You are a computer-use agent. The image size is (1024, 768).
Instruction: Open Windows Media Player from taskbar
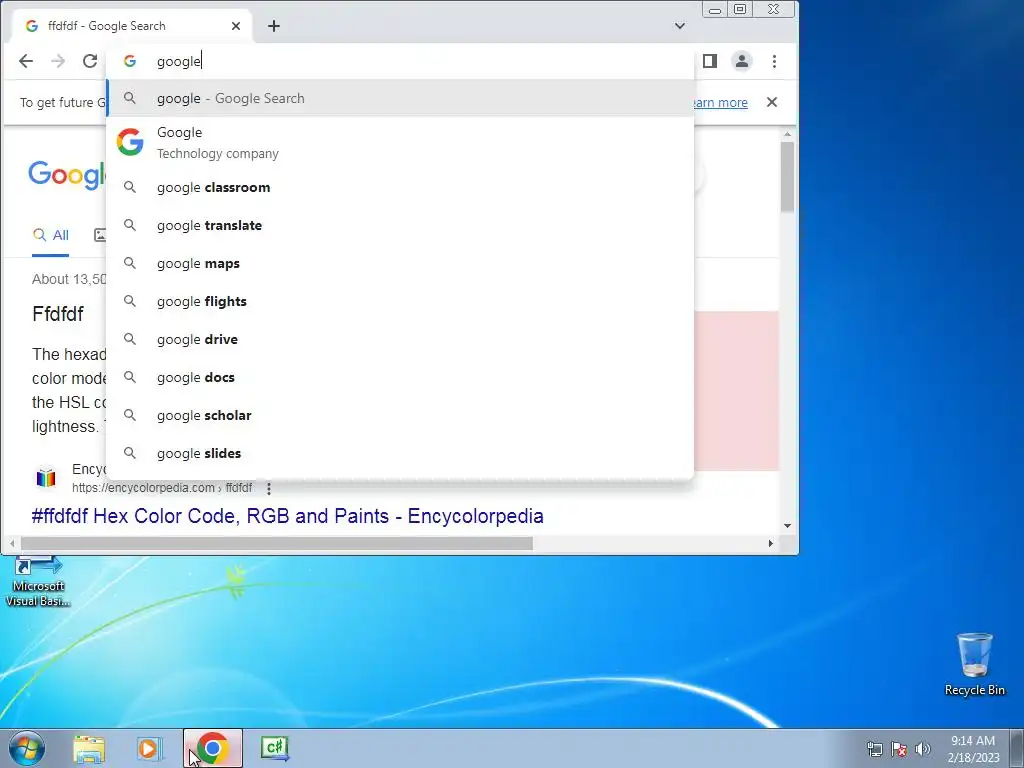click(x=149, y=749)
